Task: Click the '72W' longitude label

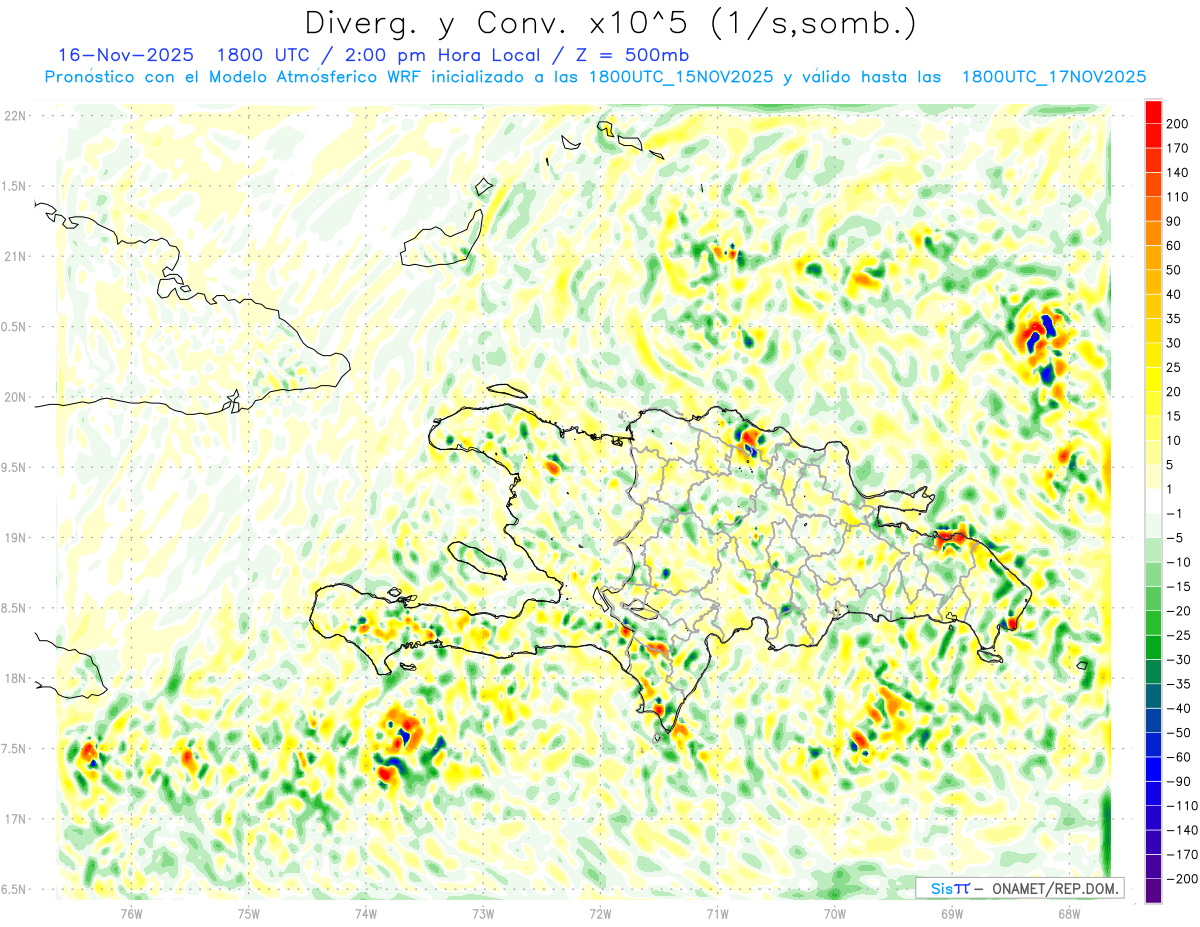Action: point(600,913)
